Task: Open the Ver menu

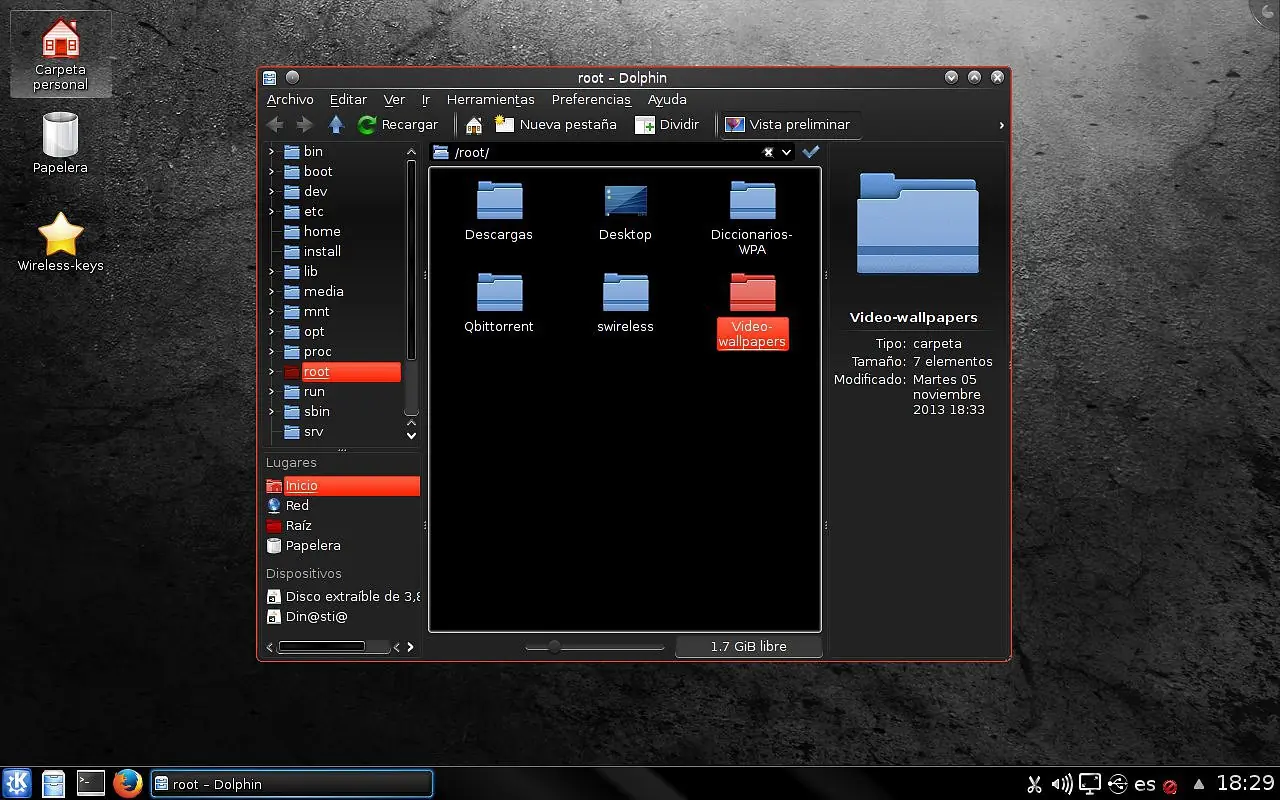Action: (394, 100)
